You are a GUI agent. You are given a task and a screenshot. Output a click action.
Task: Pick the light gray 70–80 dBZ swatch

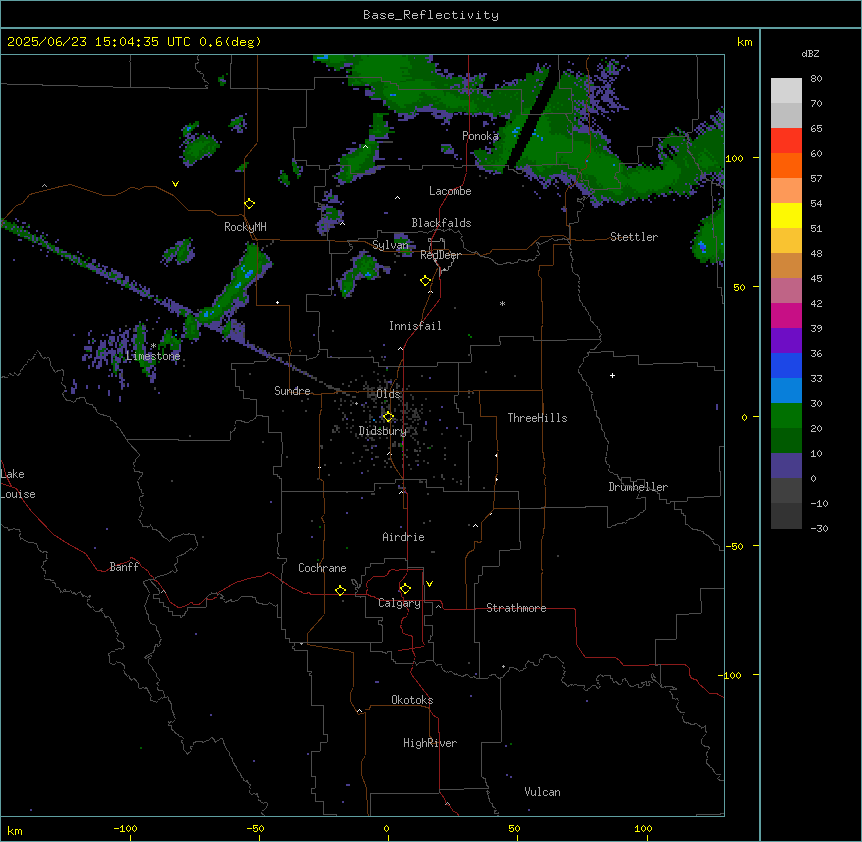pyautogui.click(x=786, y=91)
